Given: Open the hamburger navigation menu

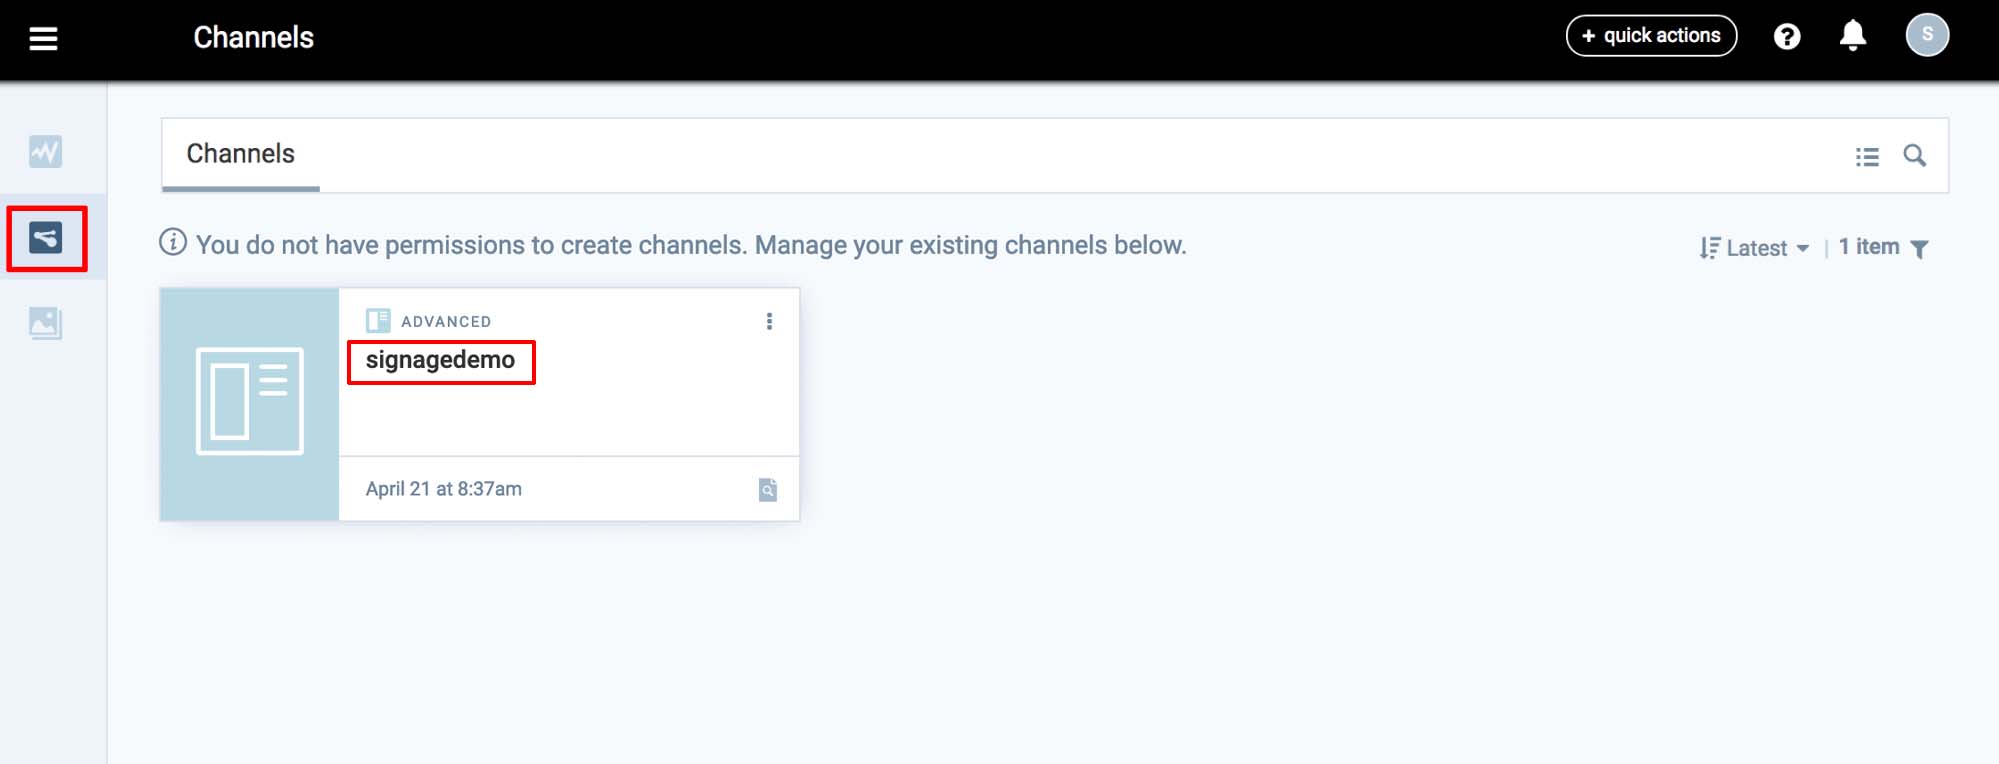Looking at the screenshot, I should 43,39.
